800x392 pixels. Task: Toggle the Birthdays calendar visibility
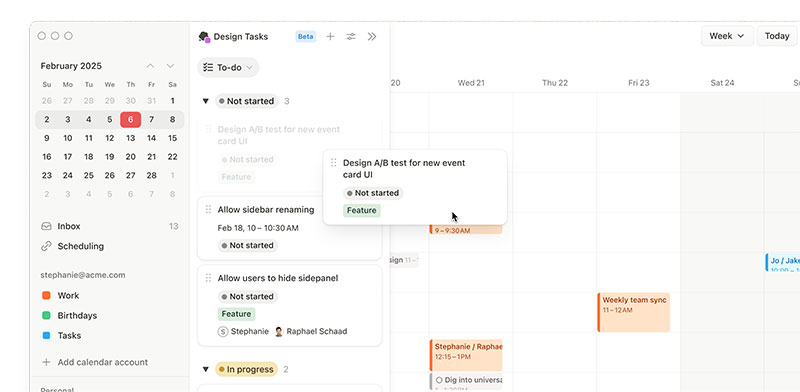46,315
